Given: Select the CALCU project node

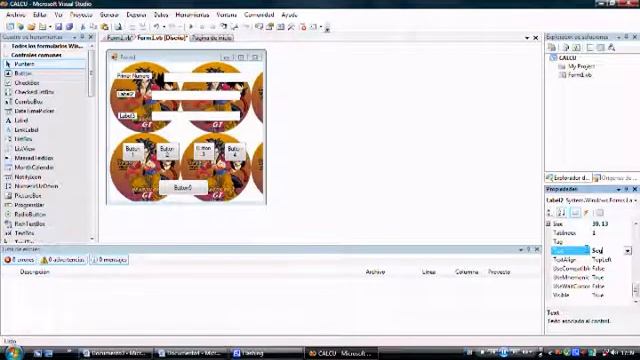Looking at the screenshot, I should click(567, 58).
